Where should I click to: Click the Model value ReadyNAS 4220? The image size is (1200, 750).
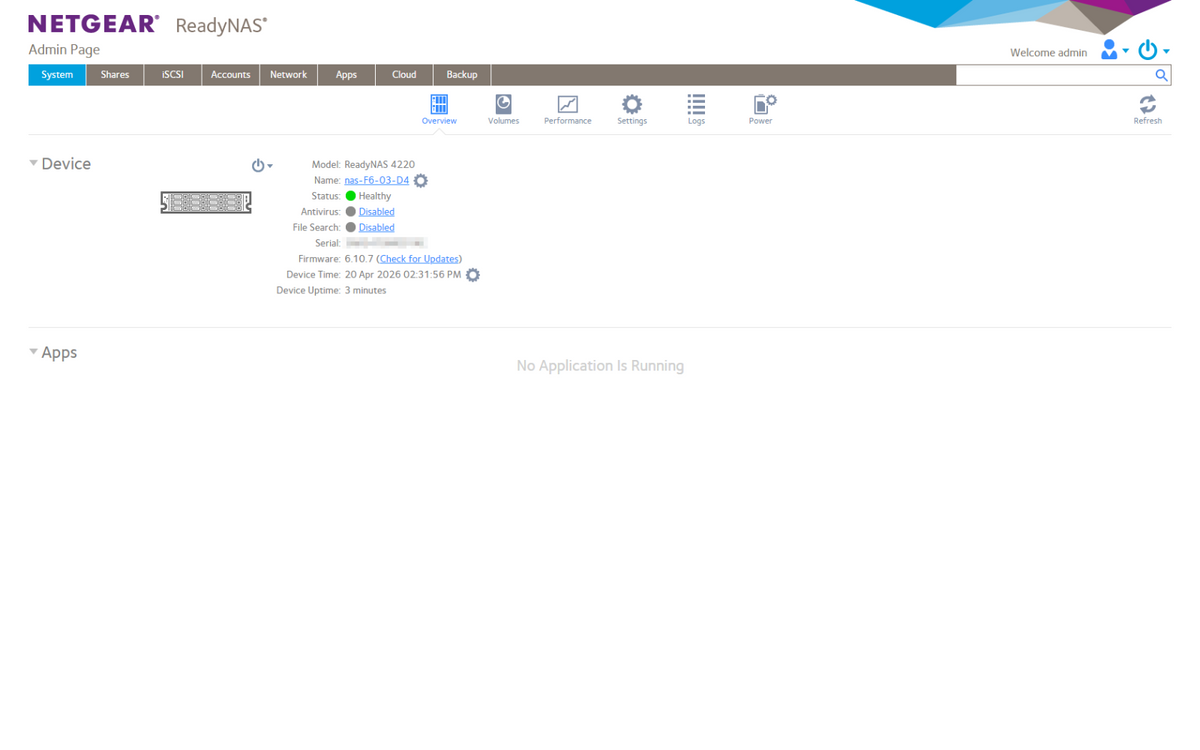(379, 165)
